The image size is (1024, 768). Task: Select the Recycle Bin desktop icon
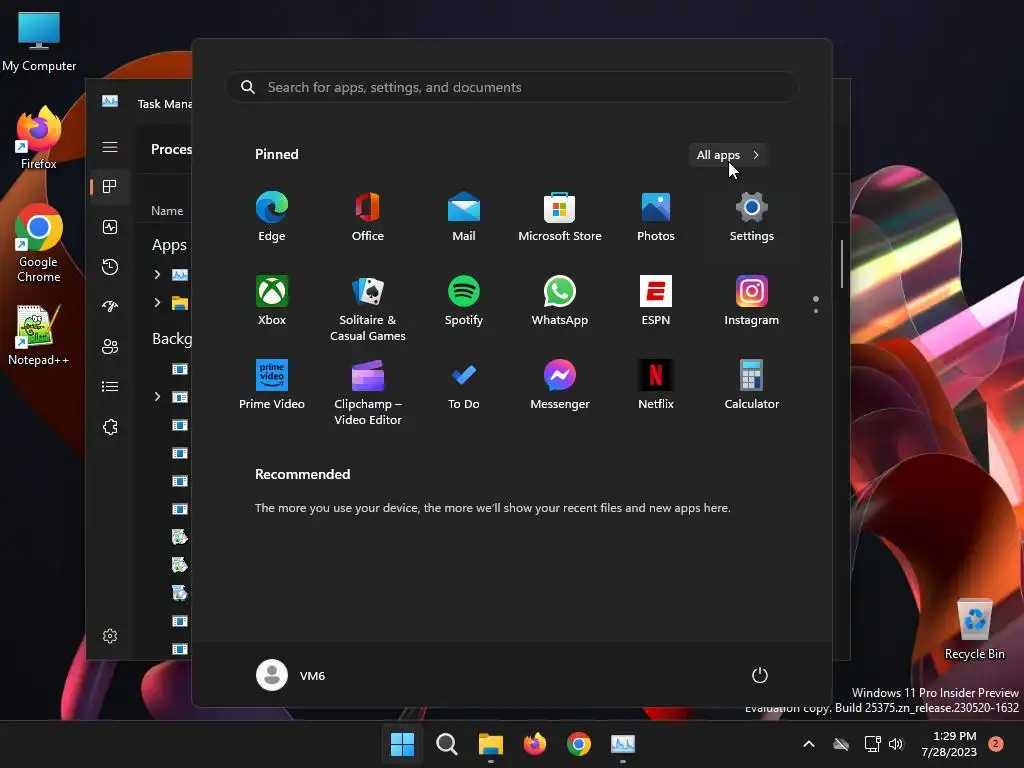974,630
